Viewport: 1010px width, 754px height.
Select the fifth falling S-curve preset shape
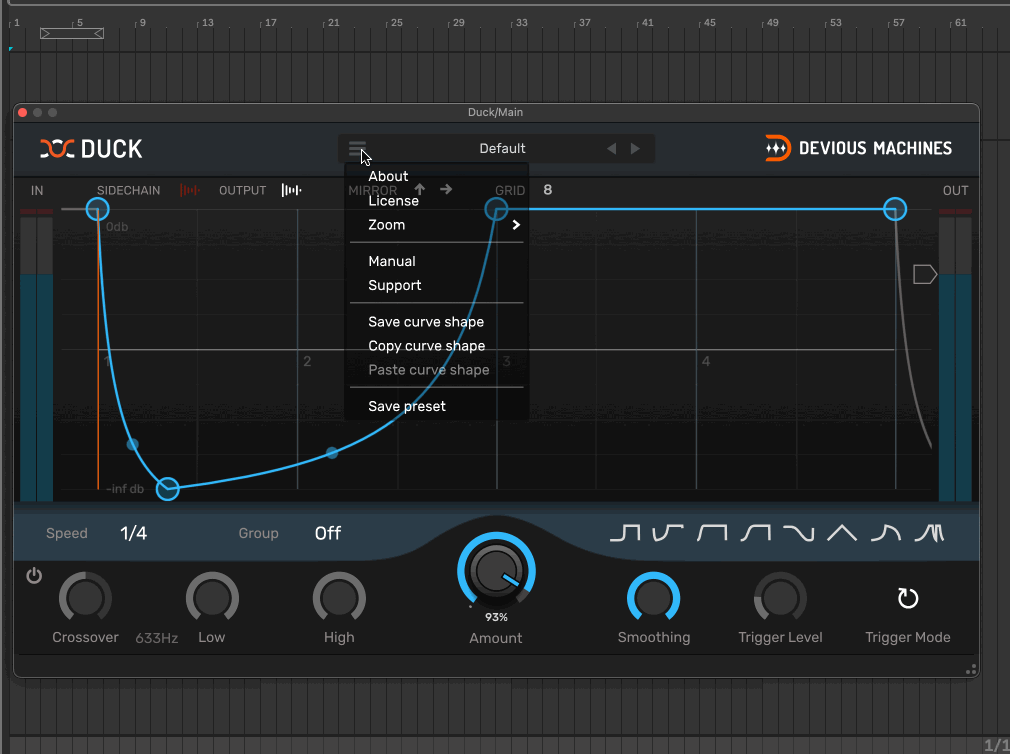(x=799, y=533)
